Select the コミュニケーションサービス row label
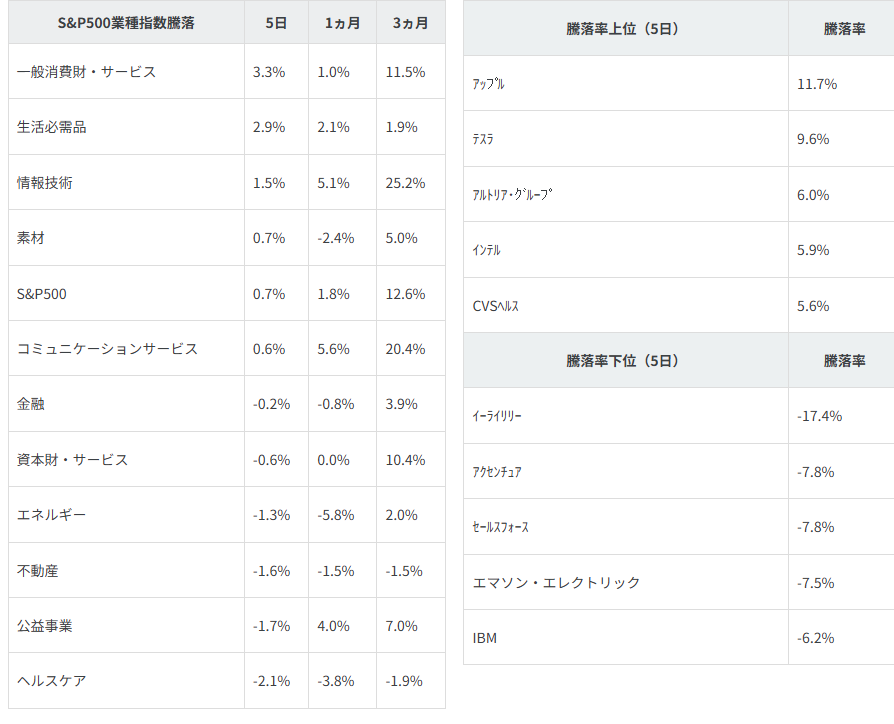894x724 pixels. (108, 349)
